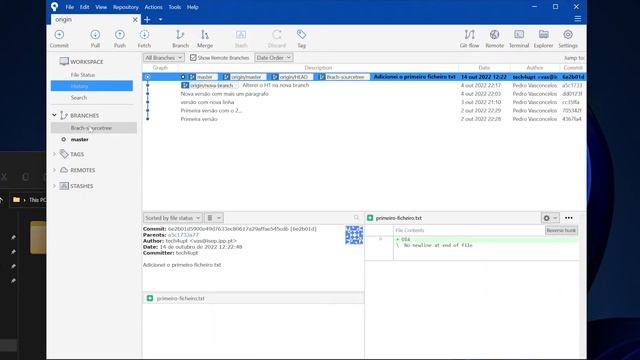Image resolution: width=640 pixels, height=360 pixels.
Task: Select primeiro-ficheiro.txt in changed files list
Action: click(x=253, y=298)
